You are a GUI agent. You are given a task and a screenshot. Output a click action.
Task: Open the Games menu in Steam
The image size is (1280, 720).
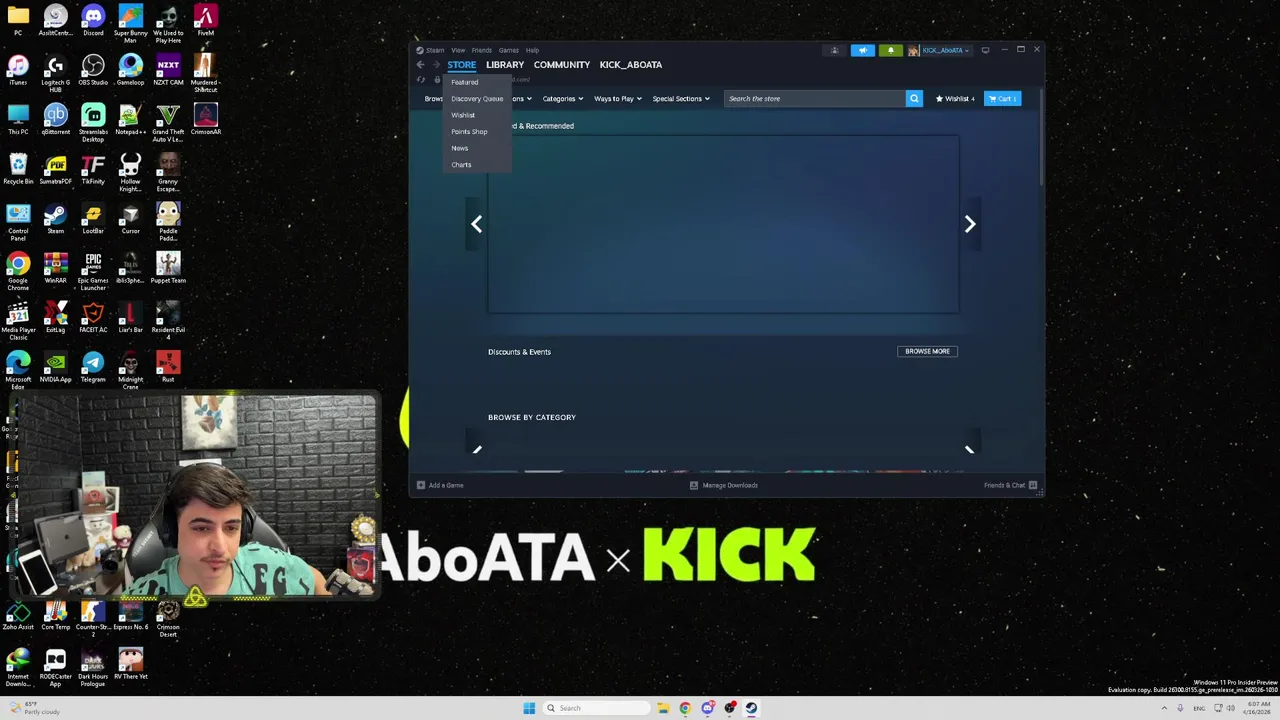[x=509, y=50]
